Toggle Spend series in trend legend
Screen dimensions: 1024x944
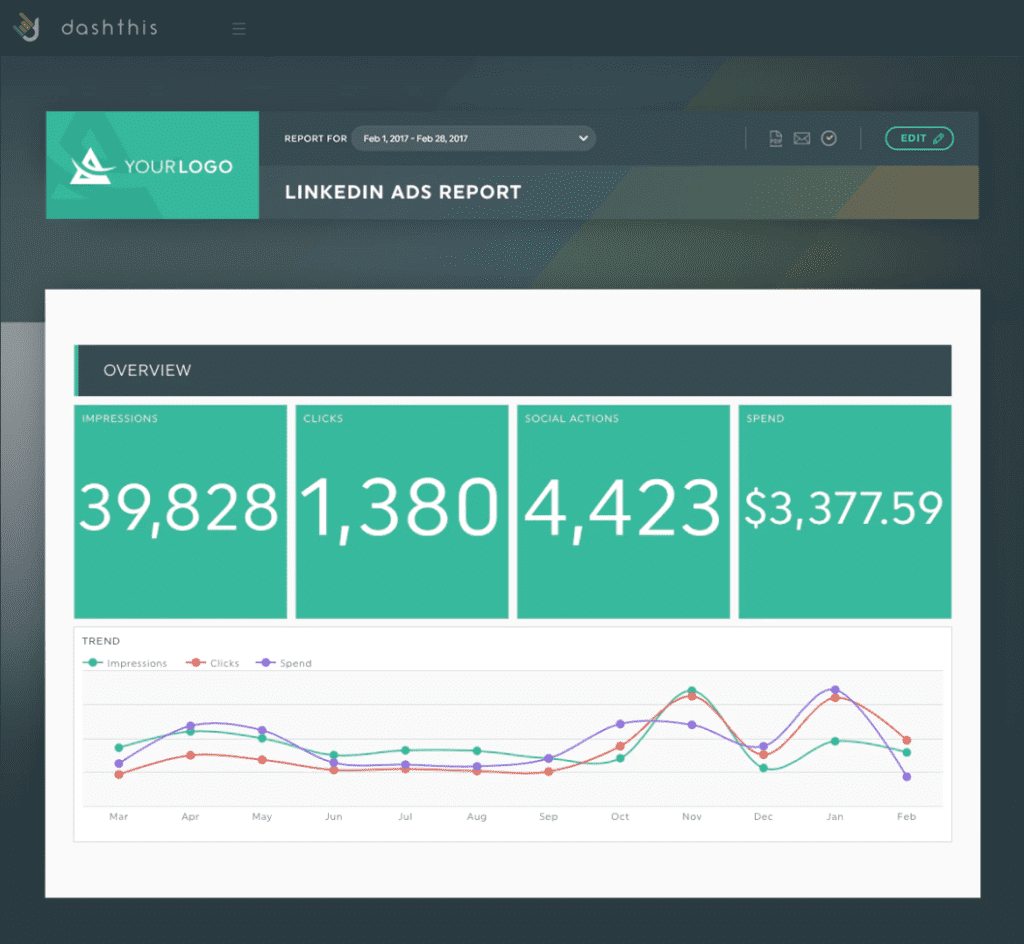pyautogui.click(x=284, y=663)
